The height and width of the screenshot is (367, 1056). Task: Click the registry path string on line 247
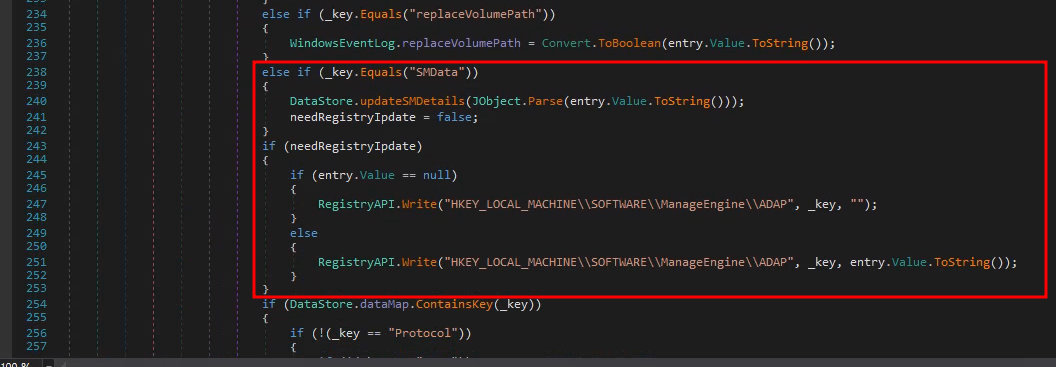(x=618, y=205)
